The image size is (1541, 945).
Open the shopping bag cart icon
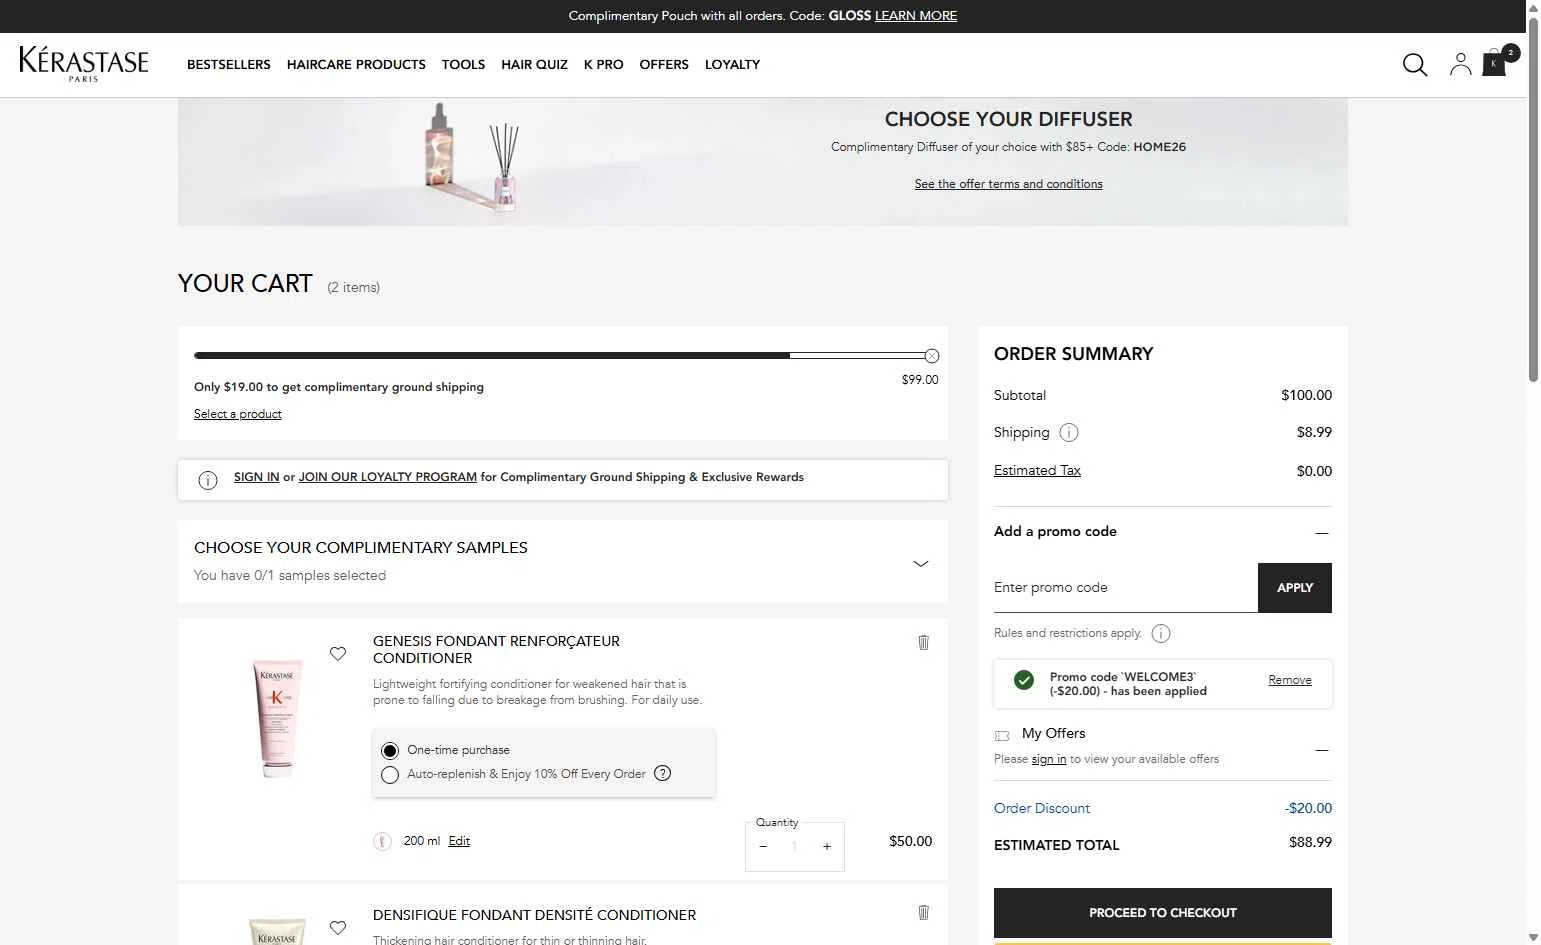click(x=1495, y=63)
